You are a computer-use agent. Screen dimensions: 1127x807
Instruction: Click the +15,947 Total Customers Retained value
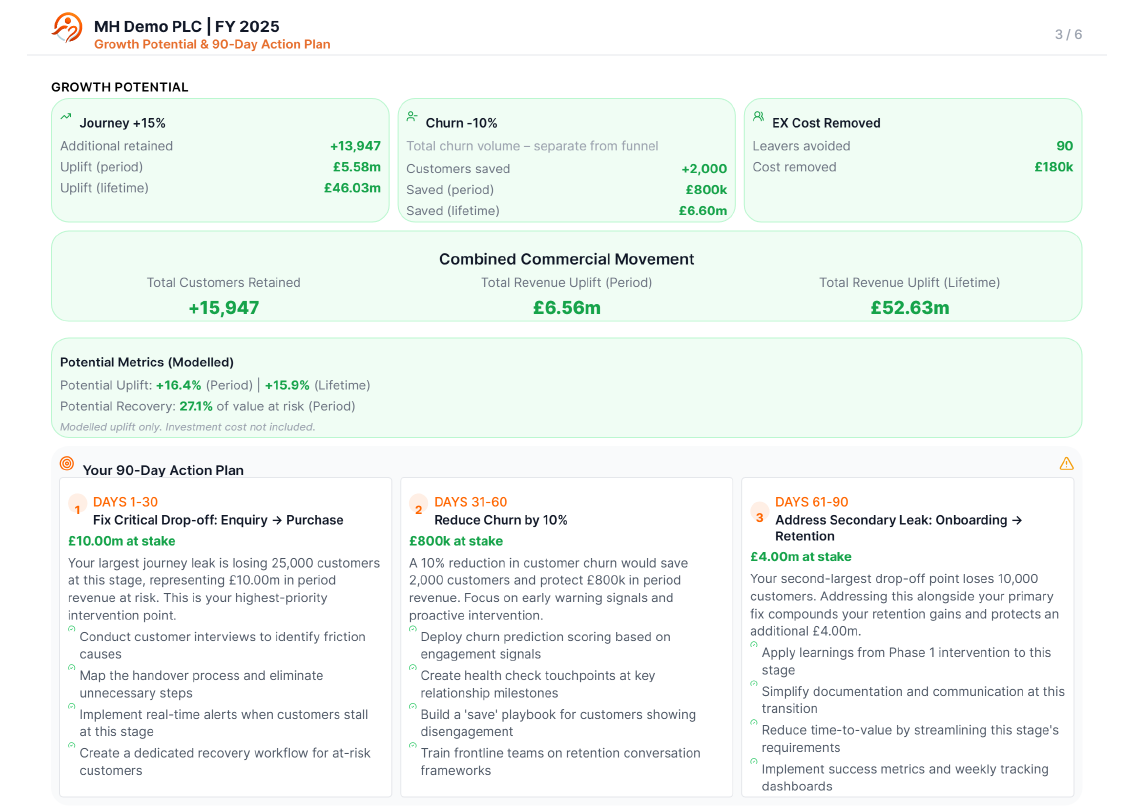tap(223, 308)
